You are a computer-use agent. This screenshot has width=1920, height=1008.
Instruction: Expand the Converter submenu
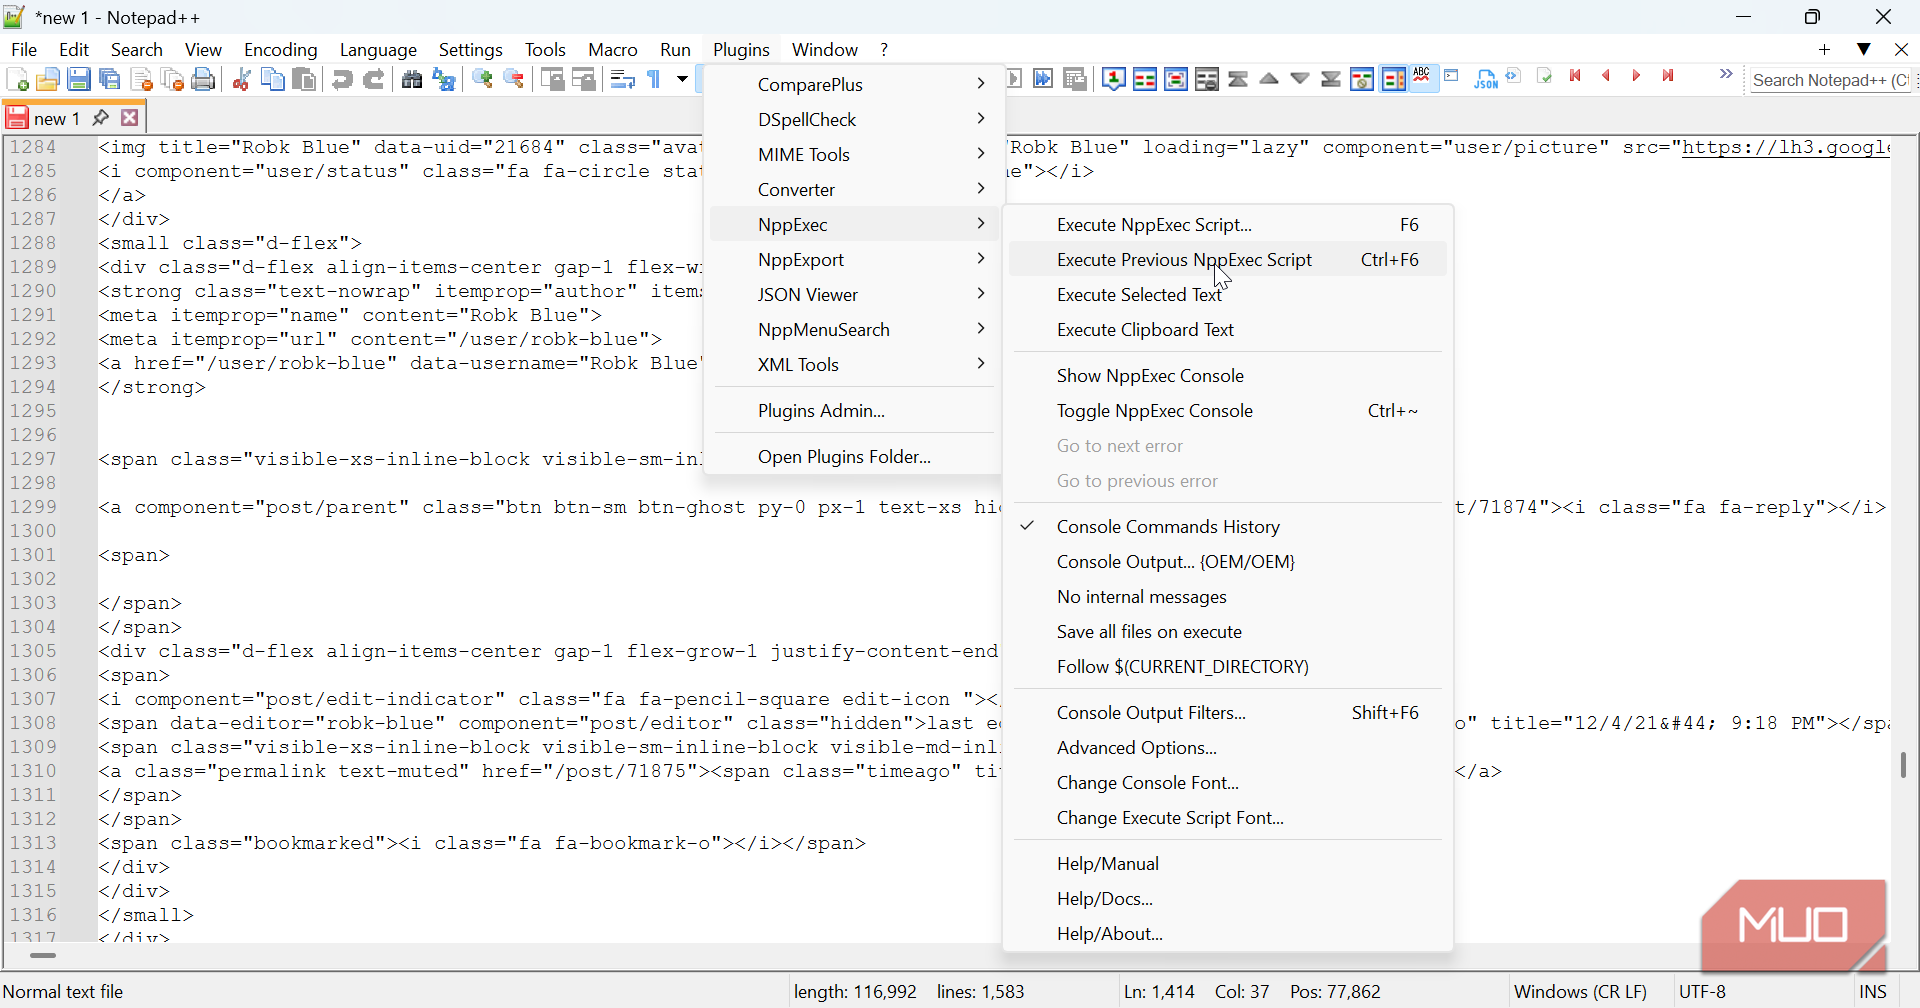(853, 190)
